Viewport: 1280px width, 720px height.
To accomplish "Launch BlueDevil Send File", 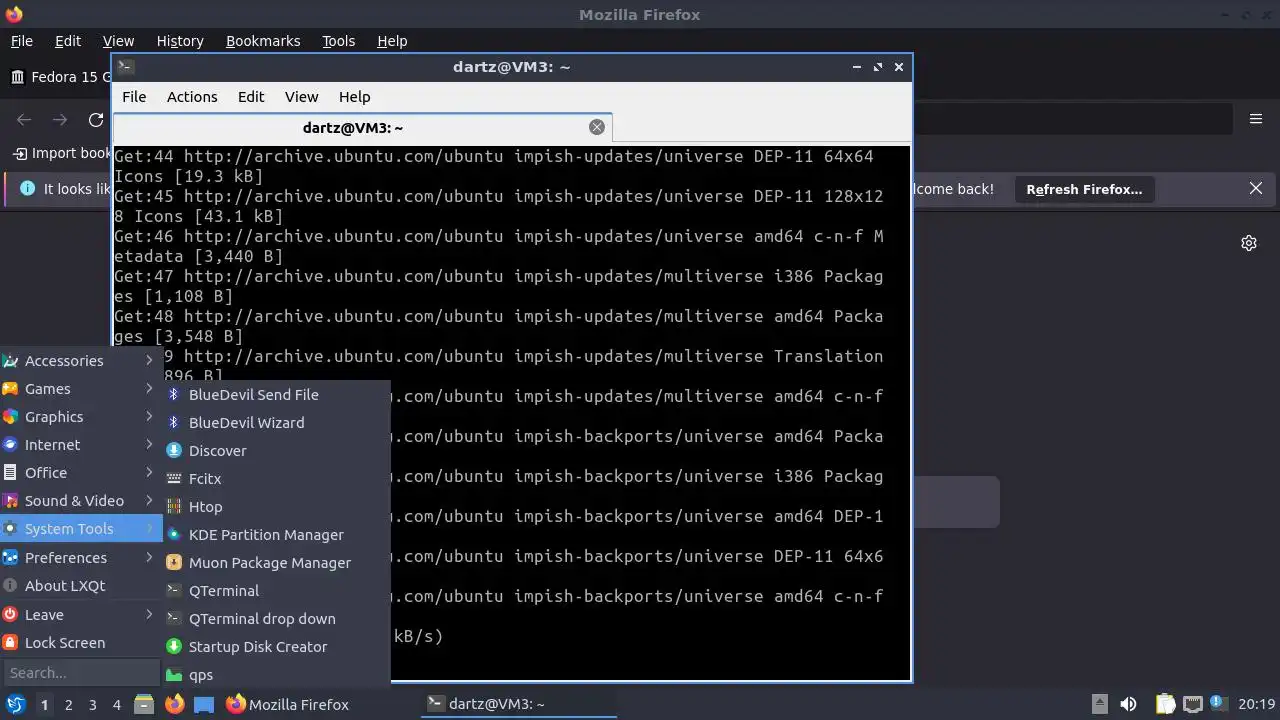I will 276,395.
